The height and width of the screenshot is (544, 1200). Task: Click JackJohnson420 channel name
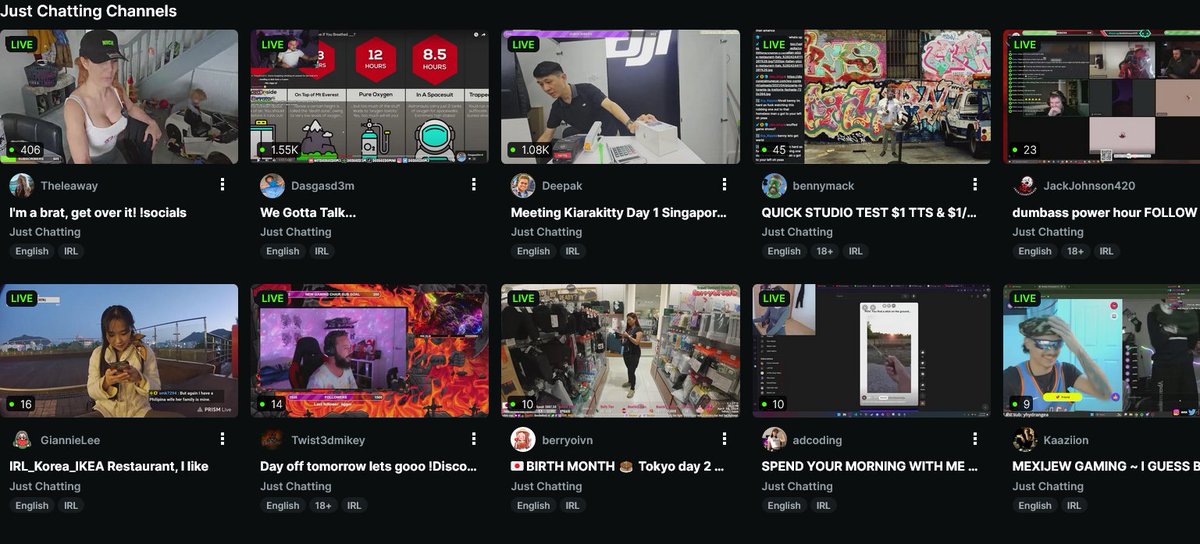tap(1090, 186)
